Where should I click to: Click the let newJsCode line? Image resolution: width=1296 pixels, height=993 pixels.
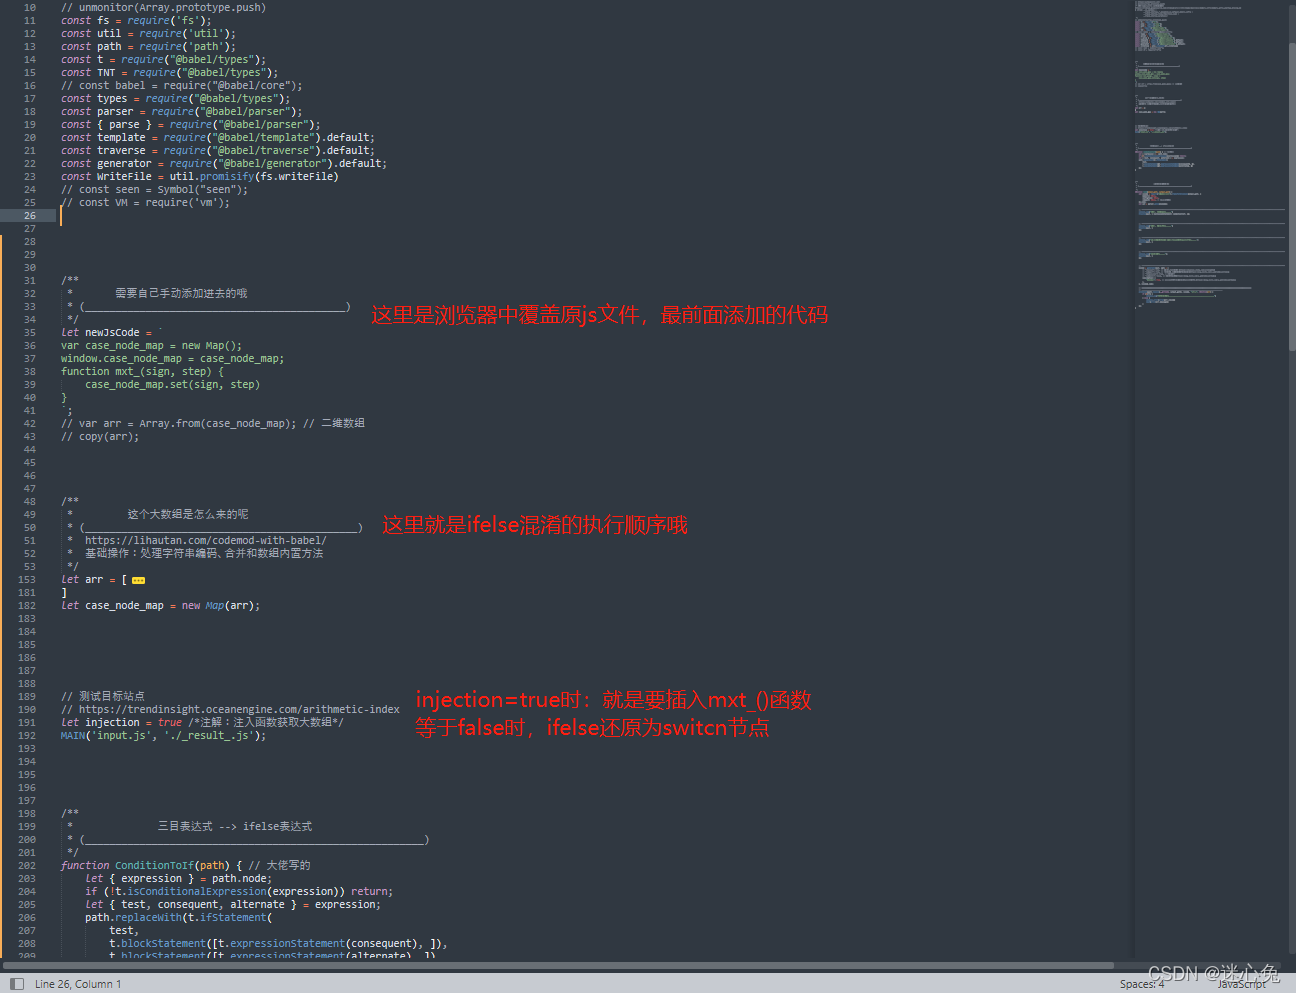click(111, 332)
